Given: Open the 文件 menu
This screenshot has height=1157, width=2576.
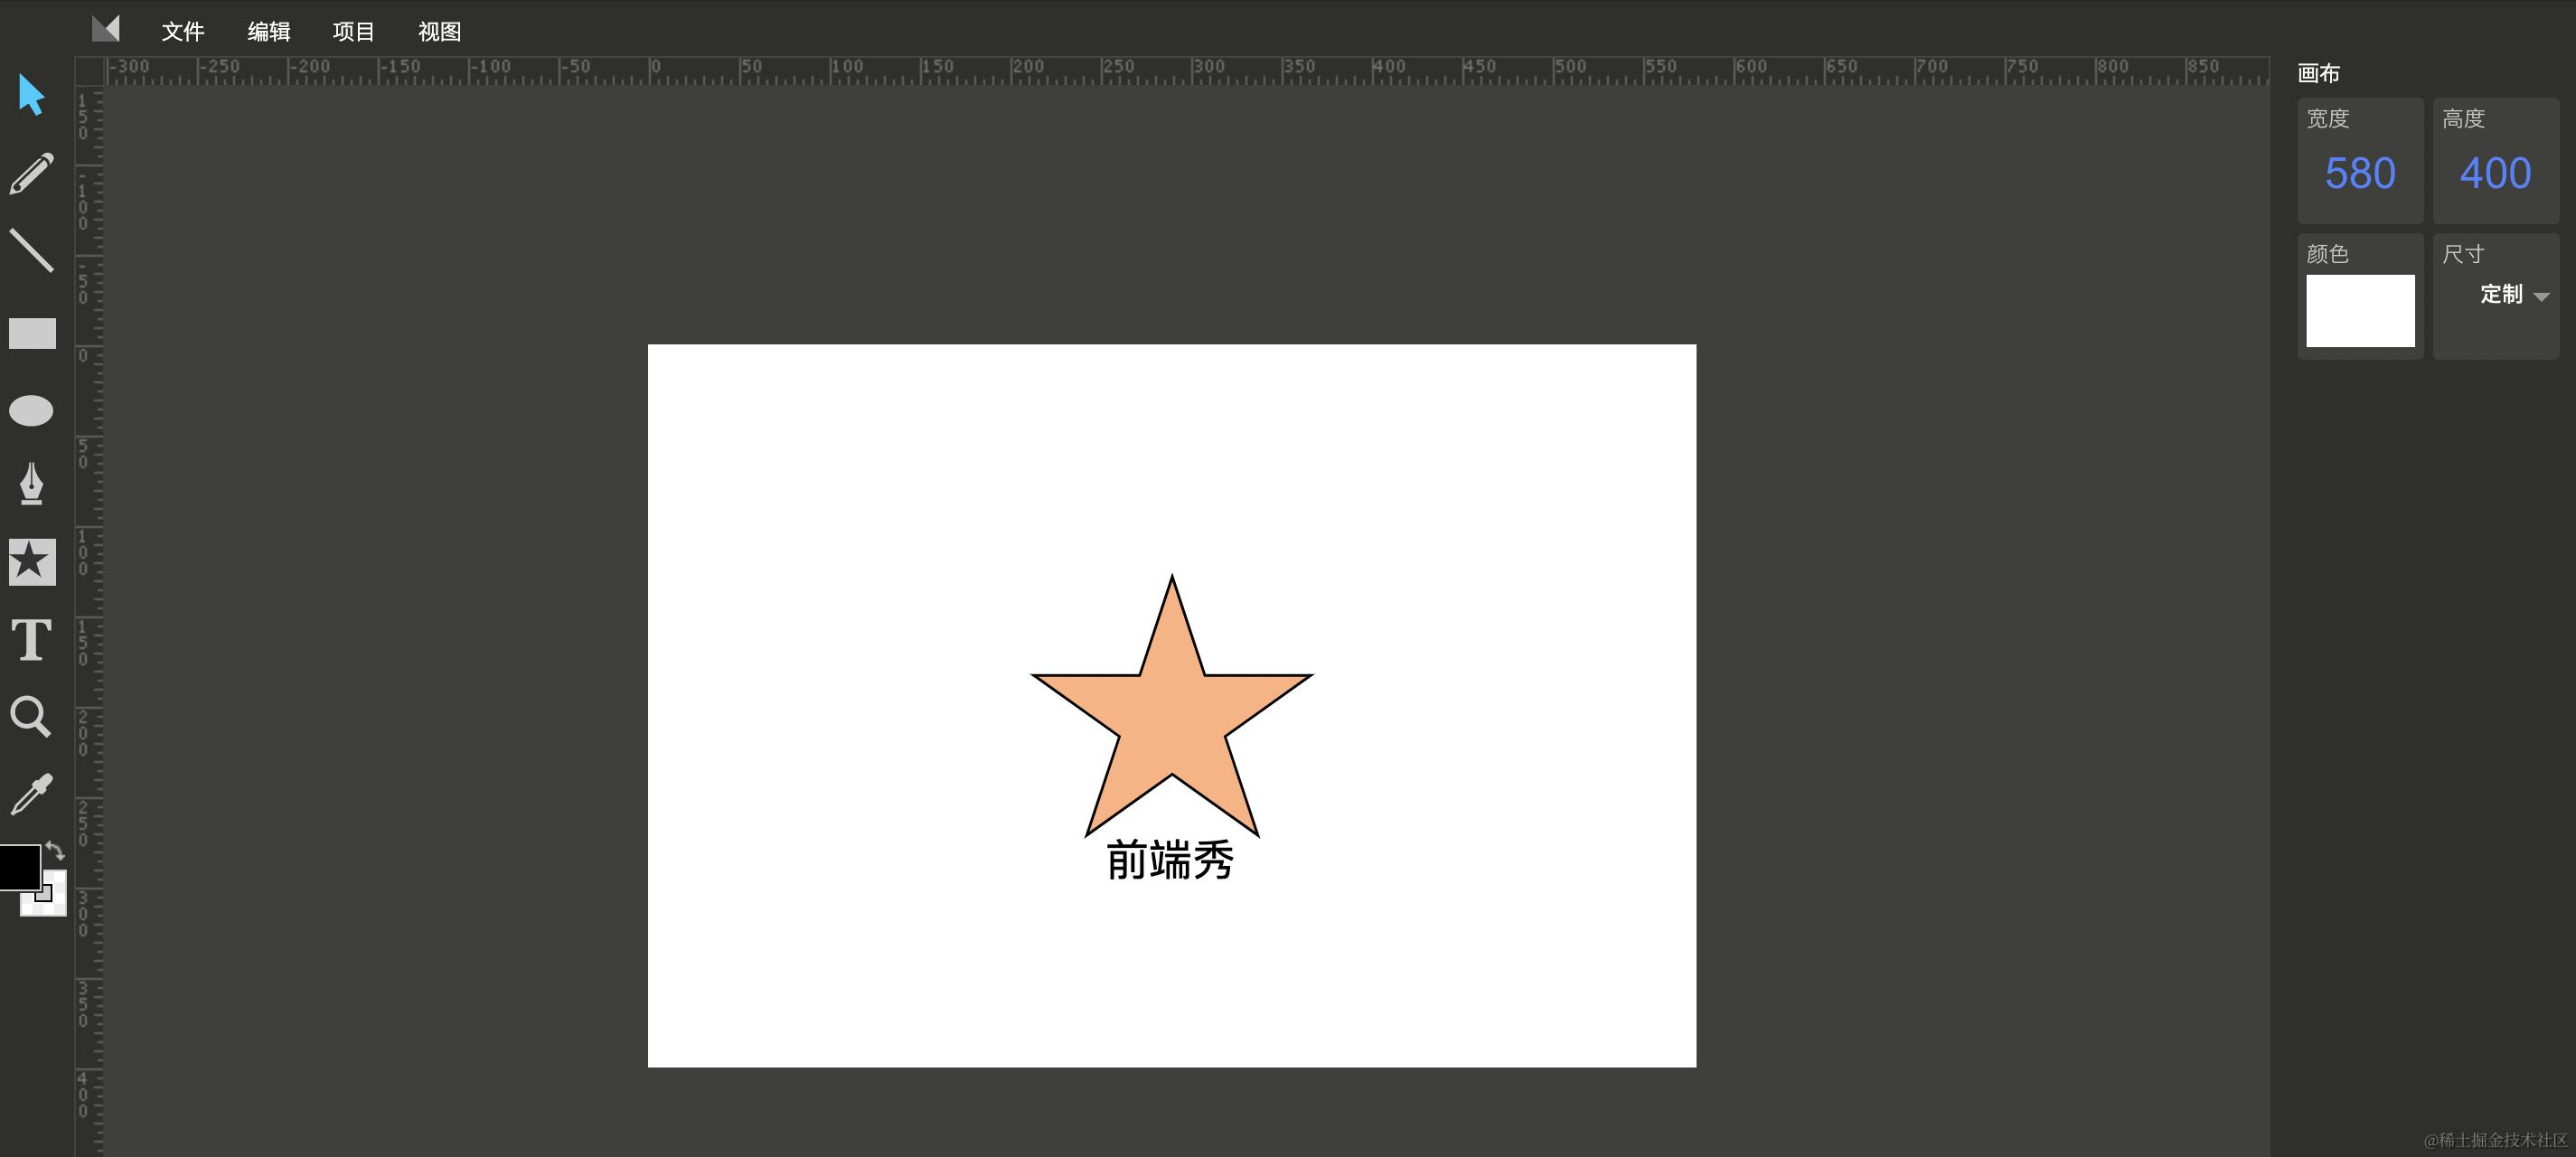Looking at the screenshot, I should tap(183, 32).
